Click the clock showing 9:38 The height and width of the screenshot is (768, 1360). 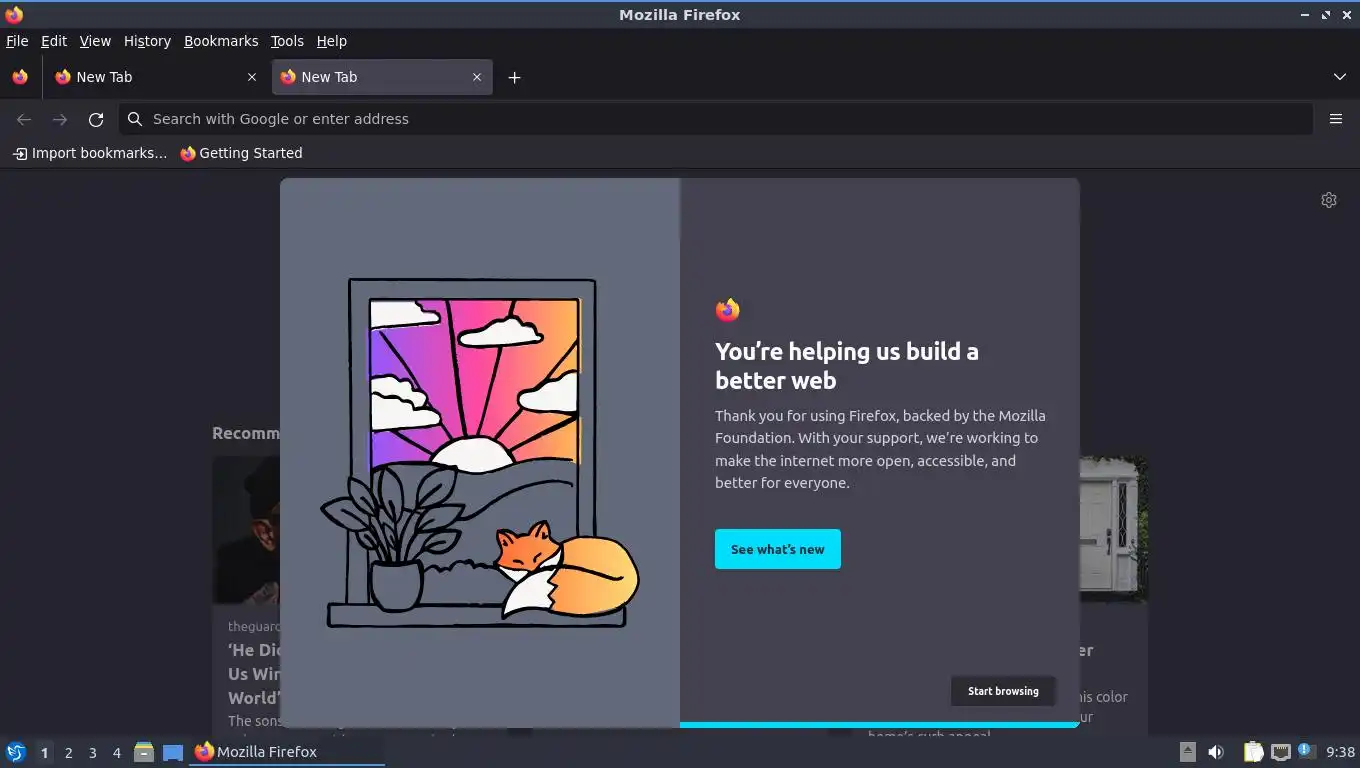click(x=1340, y=752)
